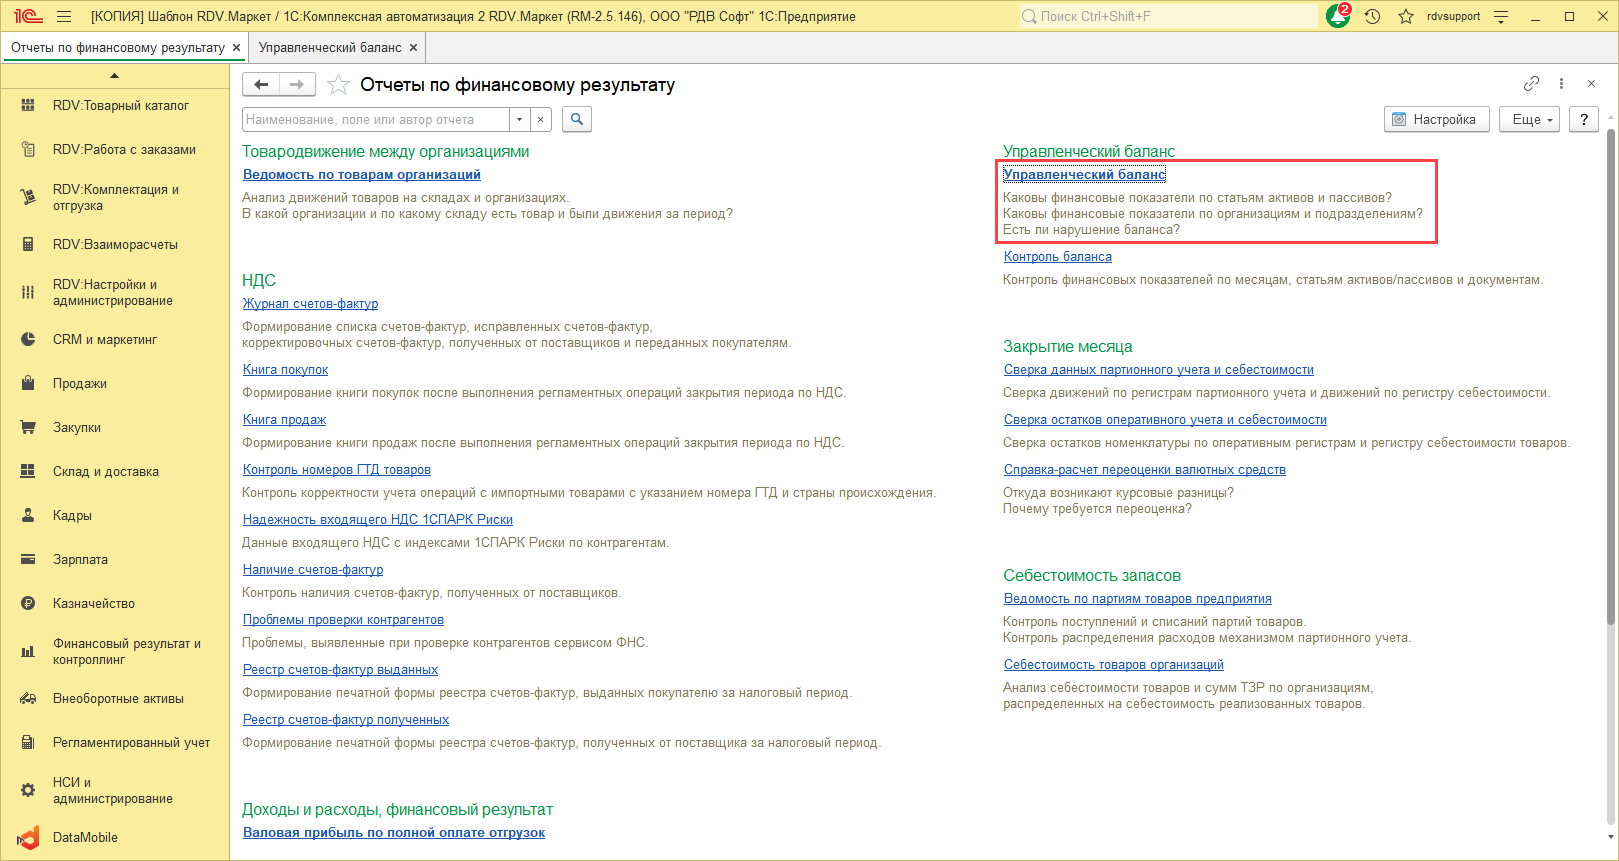Open the hamburger main menu

(64, 16)
